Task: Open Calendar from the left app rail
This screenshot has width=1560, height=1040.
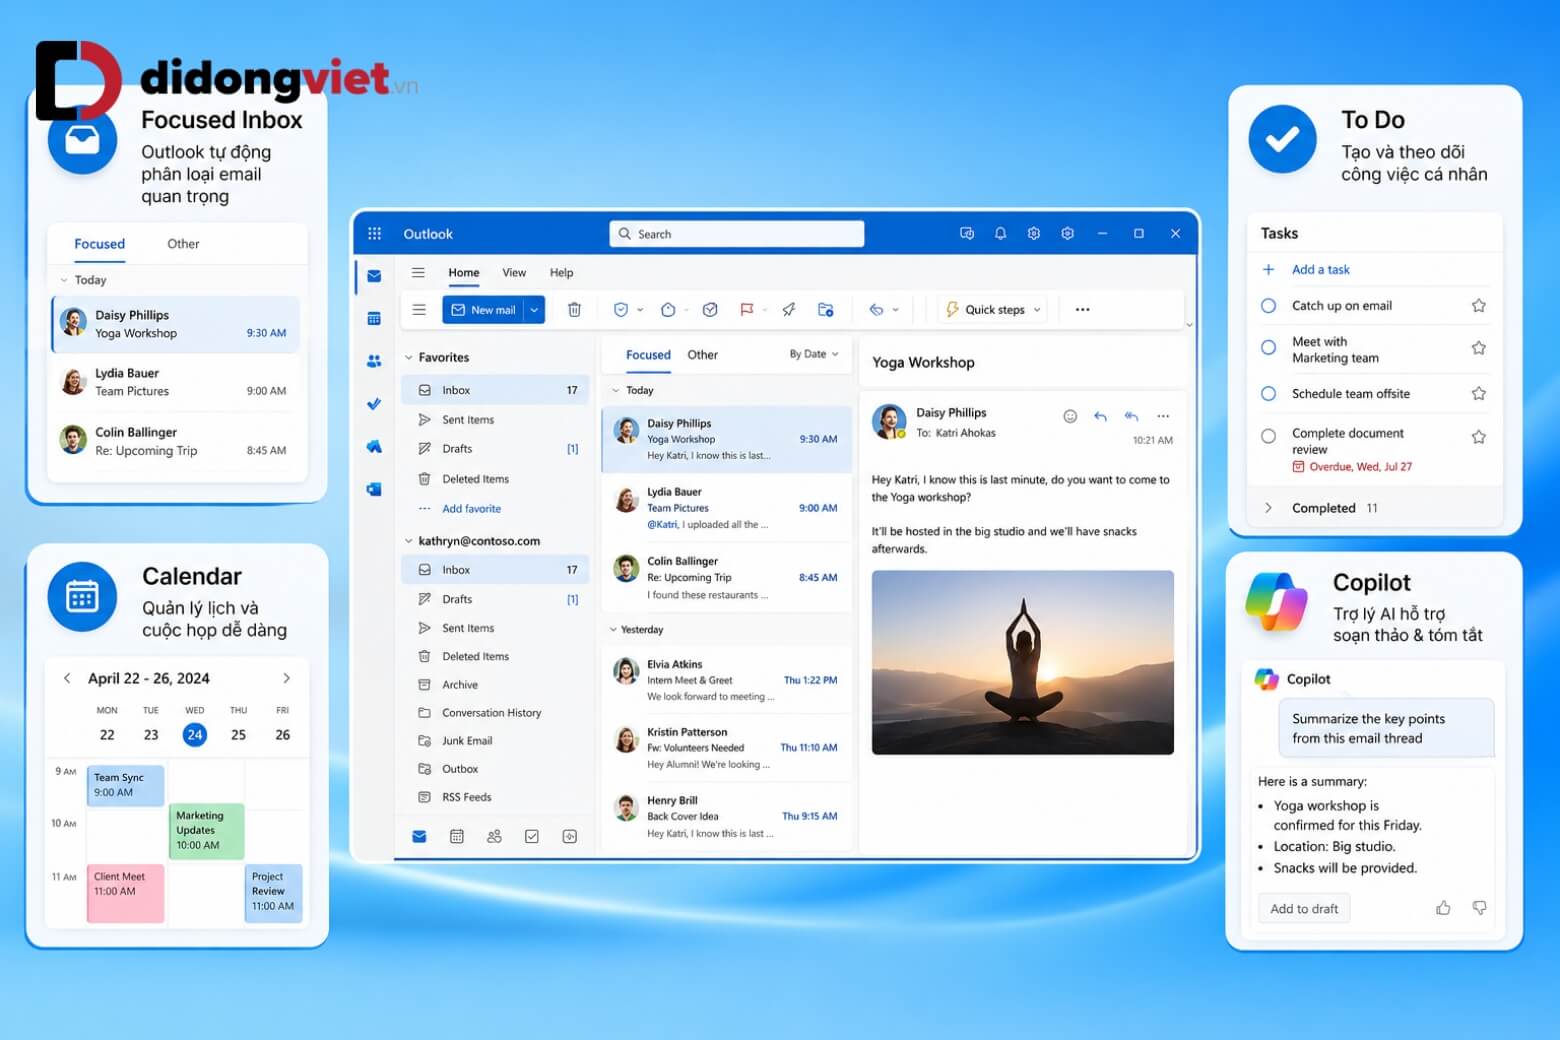Action: click(374, 318)
